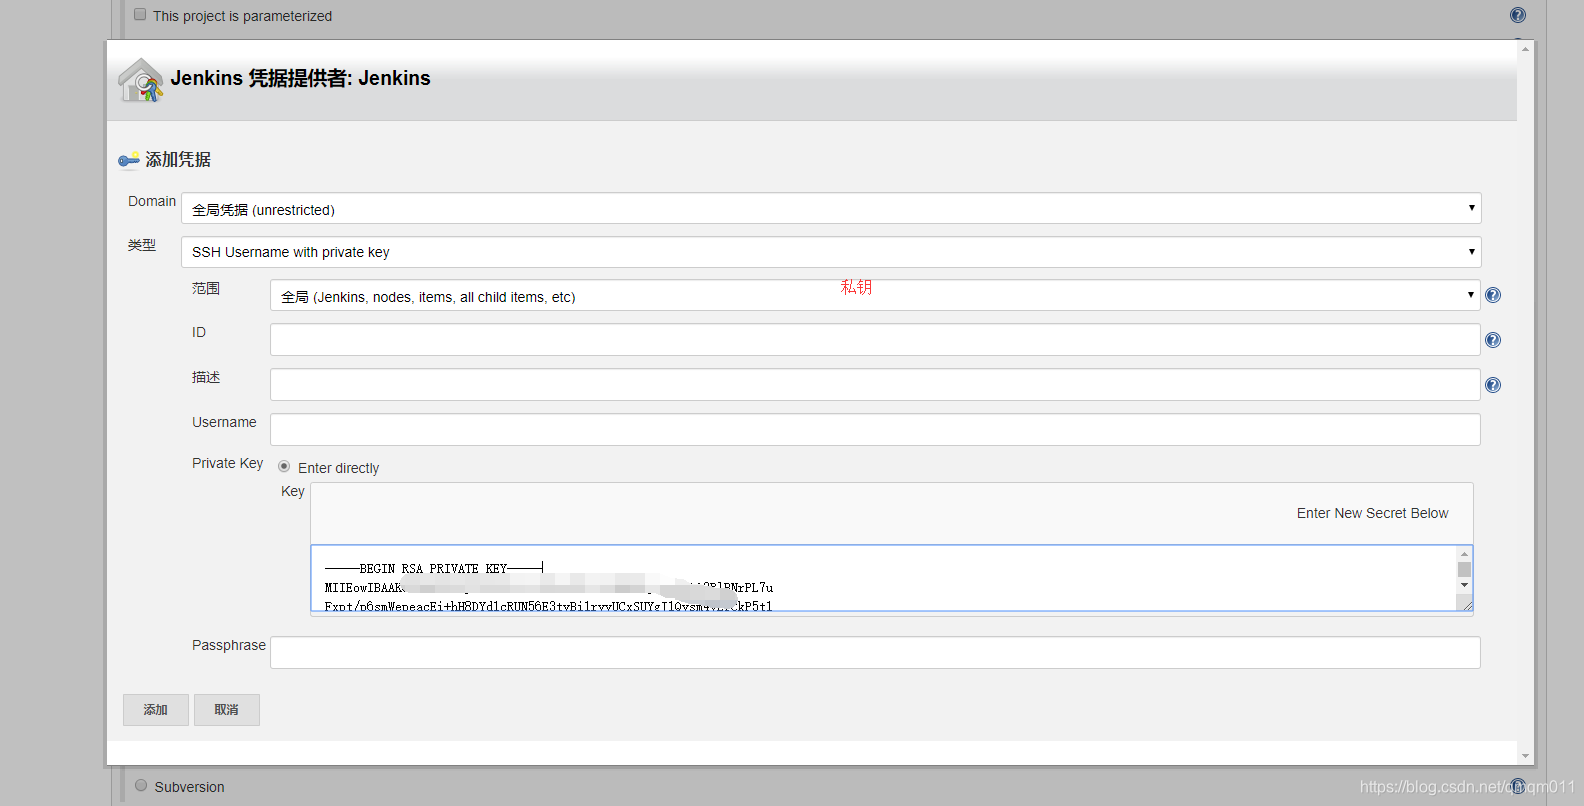The image size is (1584, 806).
Task: Focus the Passphrase input field
Action: pos(875,653)
